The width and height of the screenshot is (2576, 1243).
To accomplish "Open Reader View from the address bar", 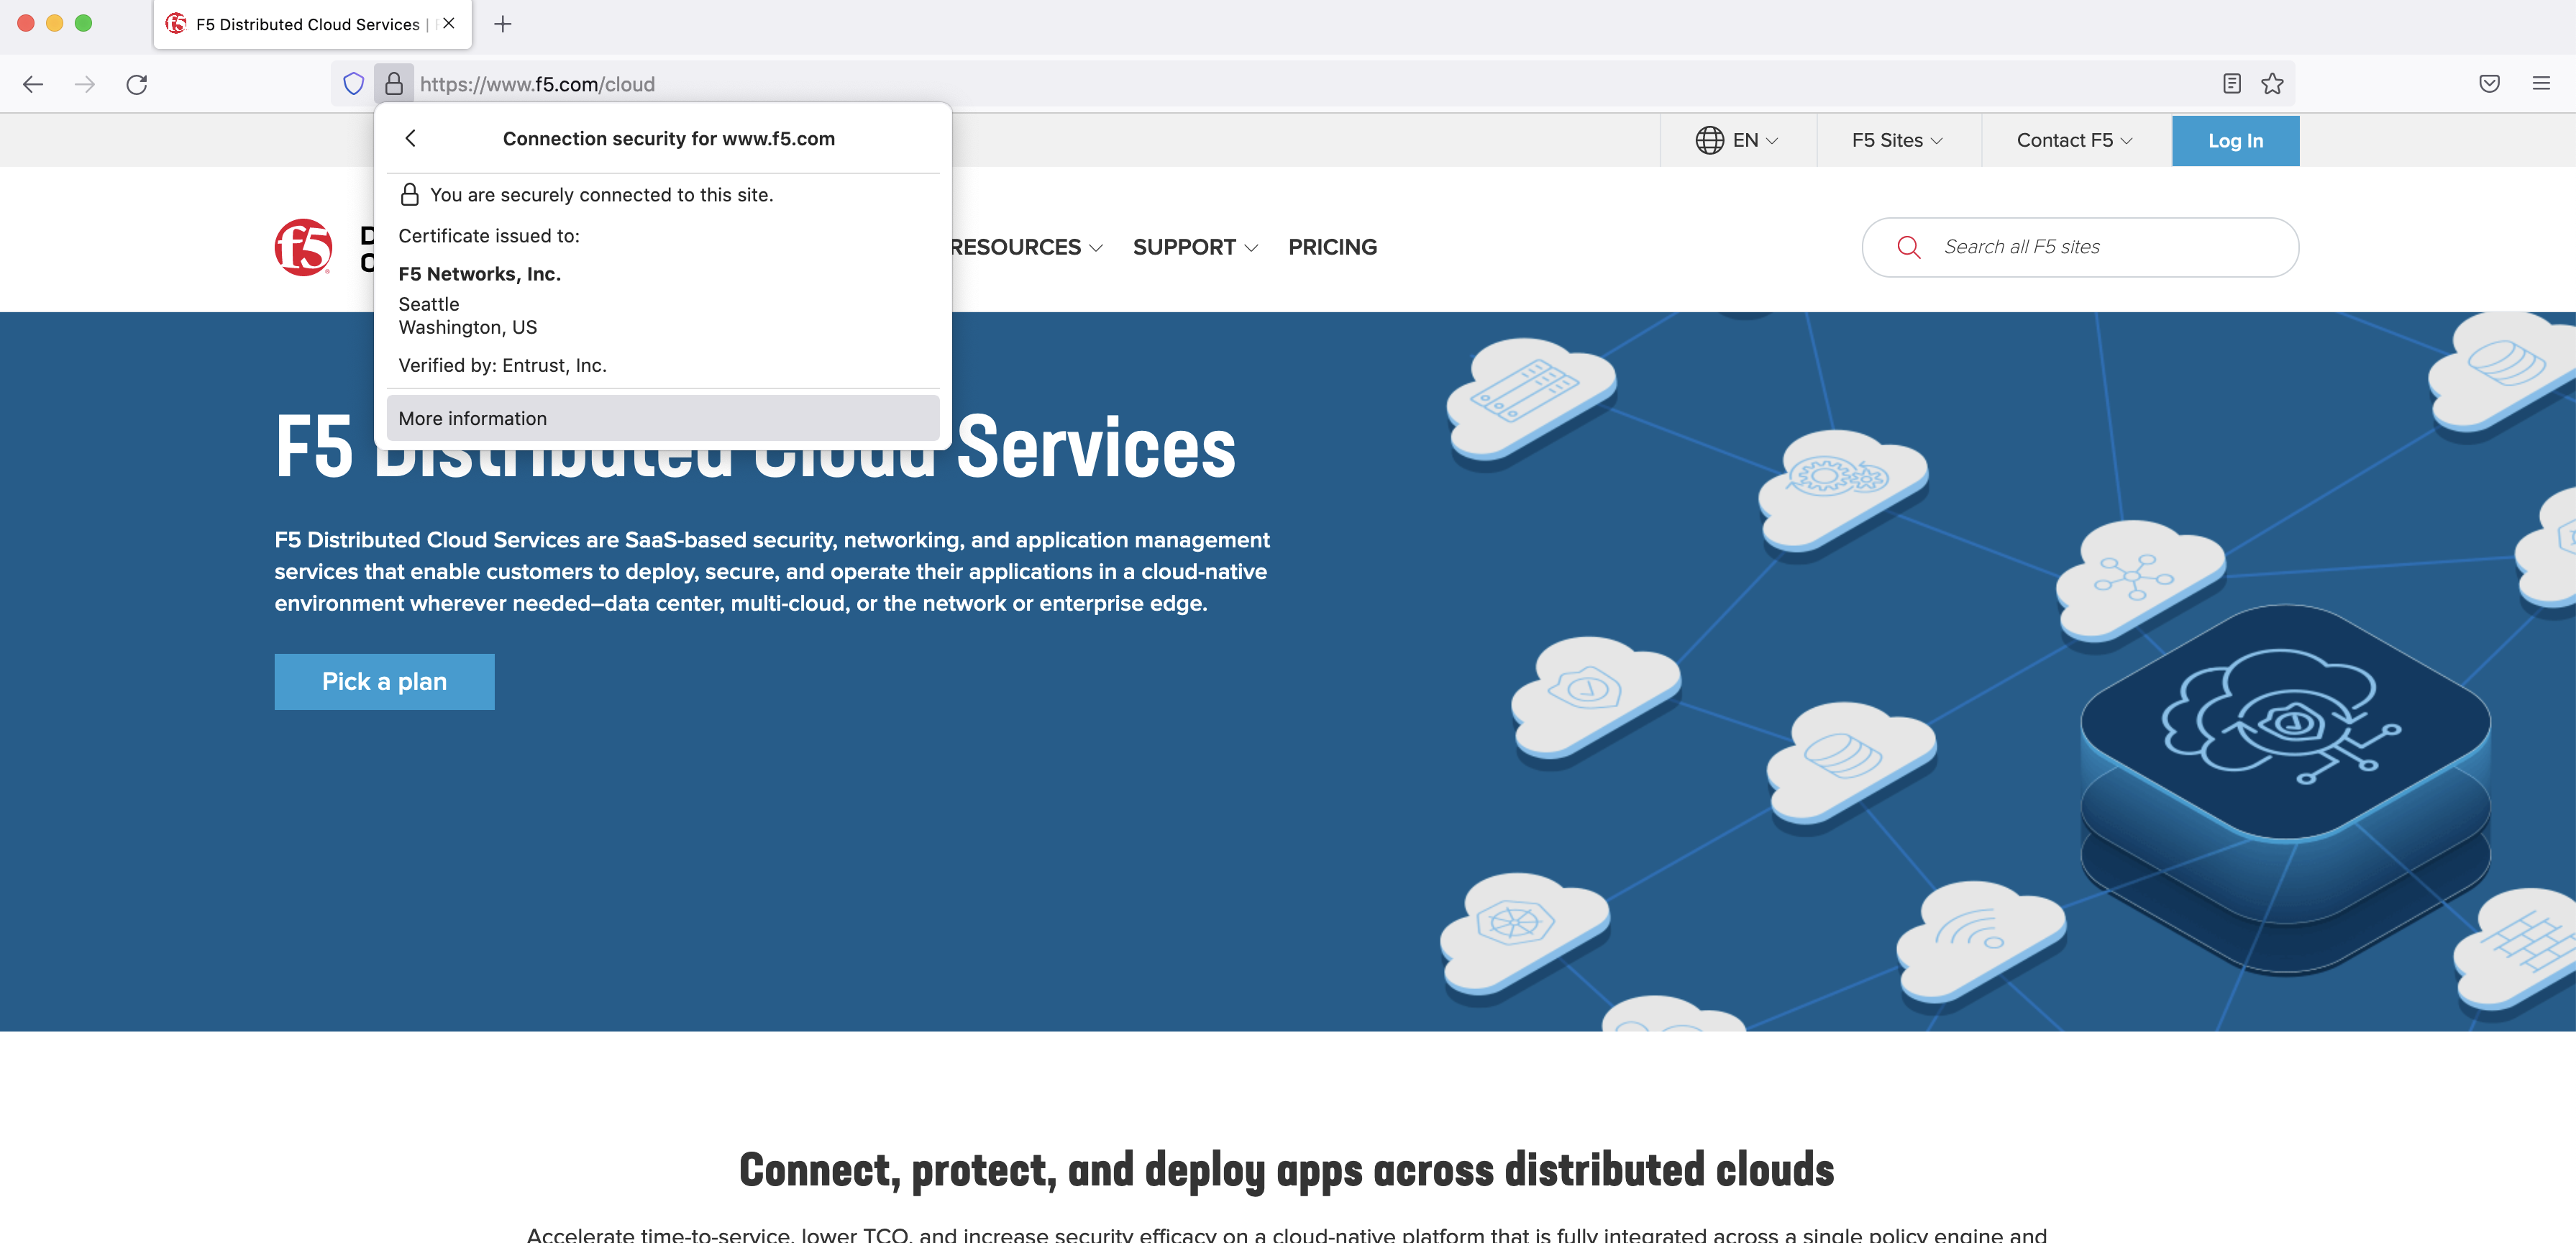I will click(2231, 84).
